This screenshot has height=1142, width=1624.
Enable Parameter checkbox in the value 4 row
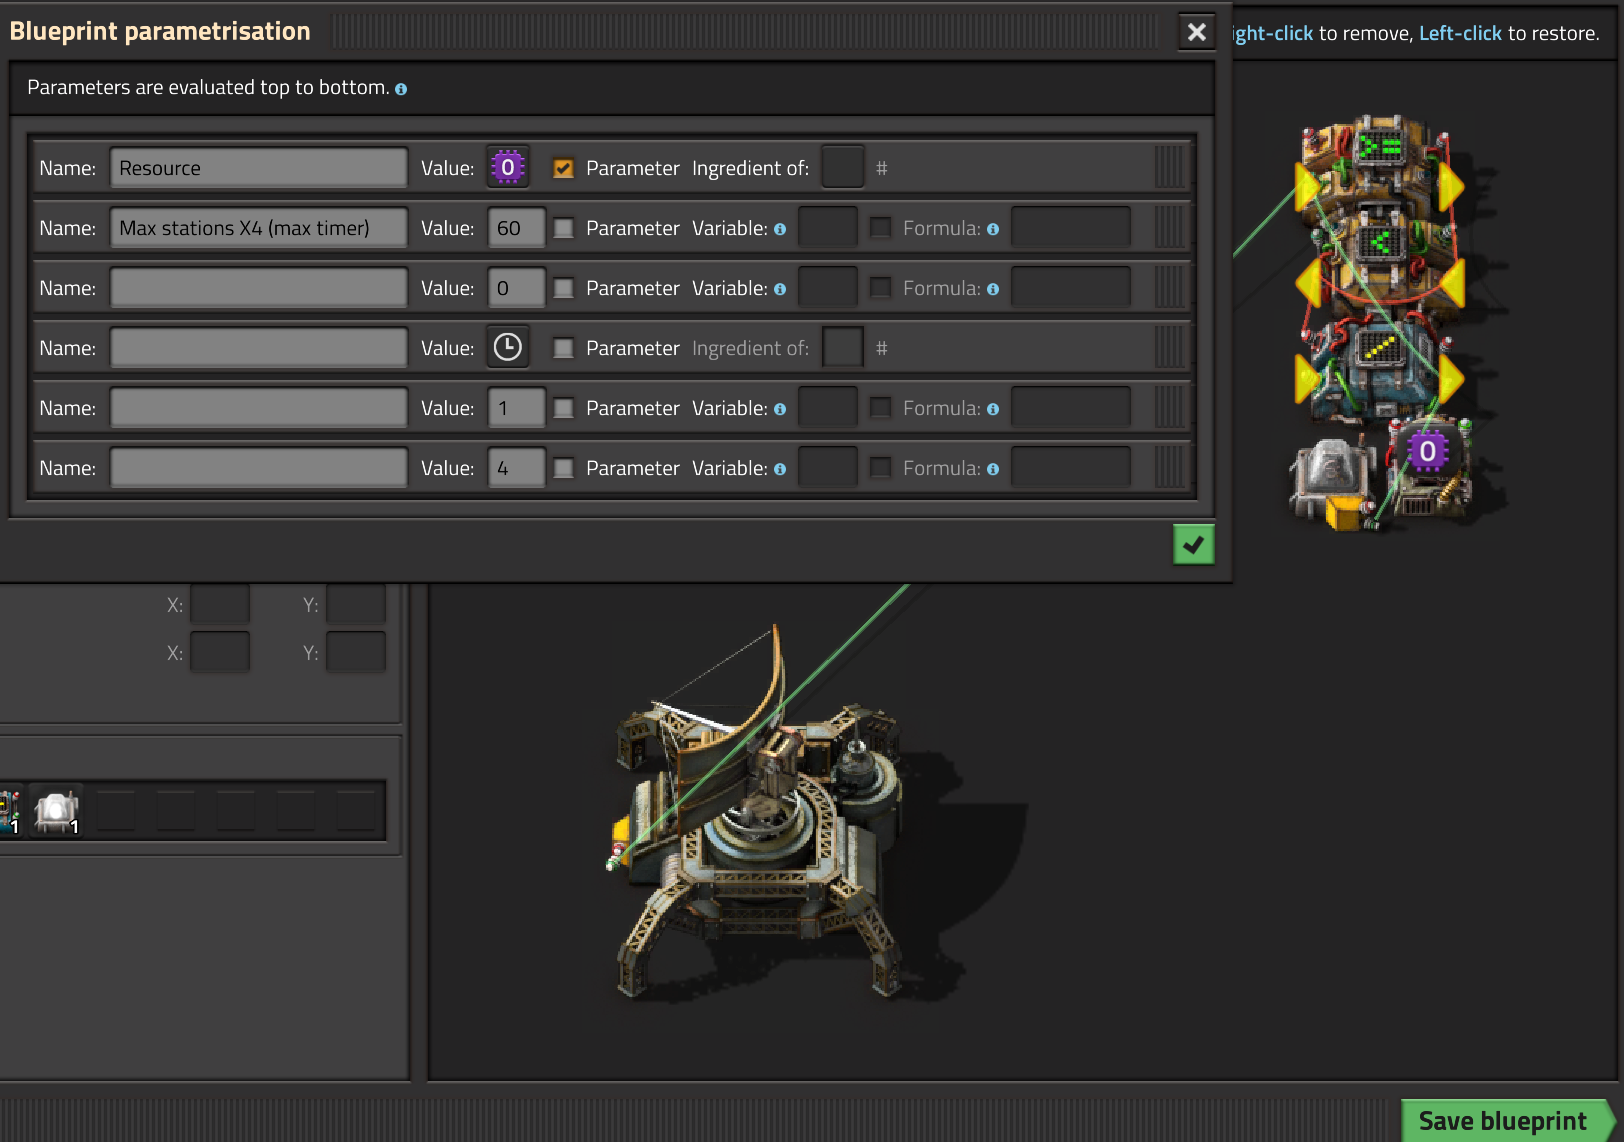click(x=564, y=468)
